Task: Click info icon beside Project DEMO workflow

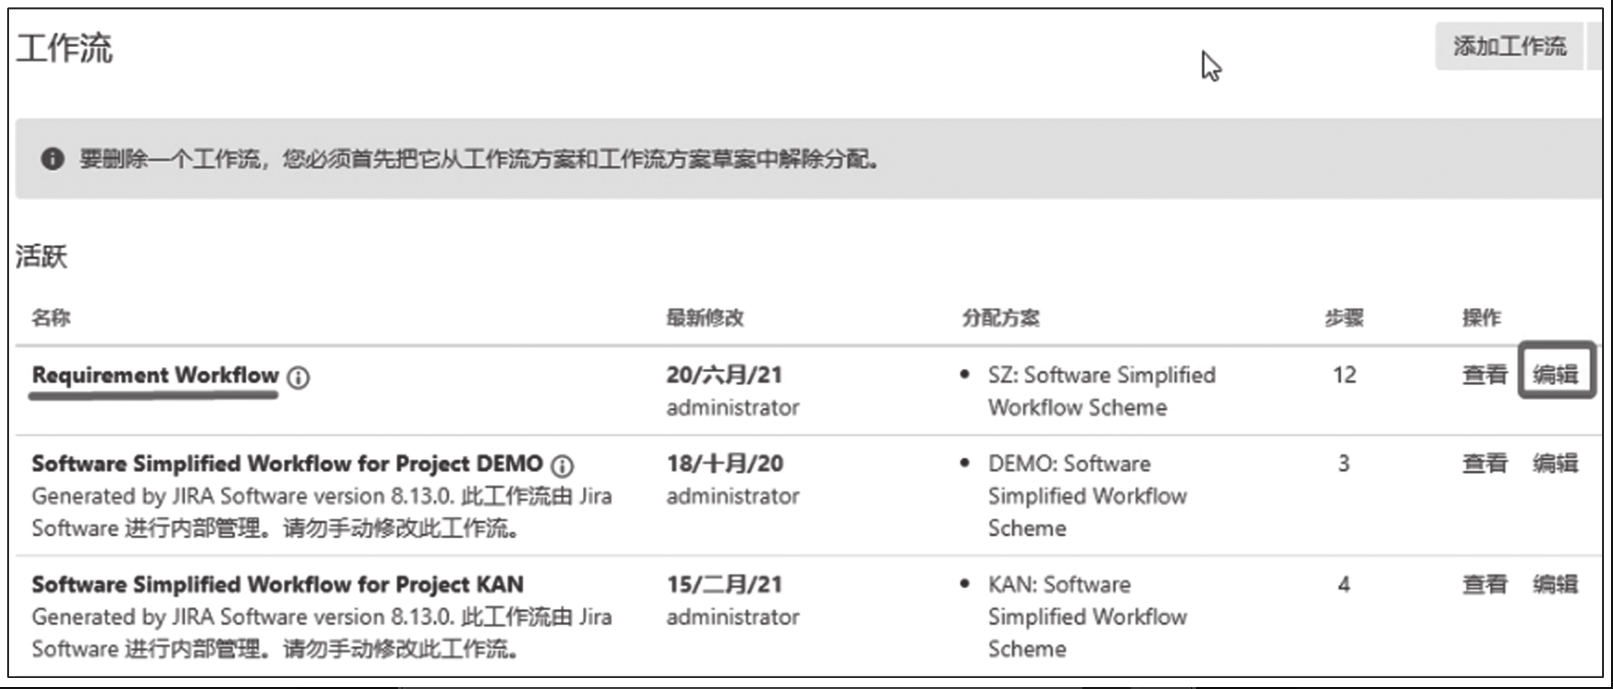Action: (x=563, y=465)
